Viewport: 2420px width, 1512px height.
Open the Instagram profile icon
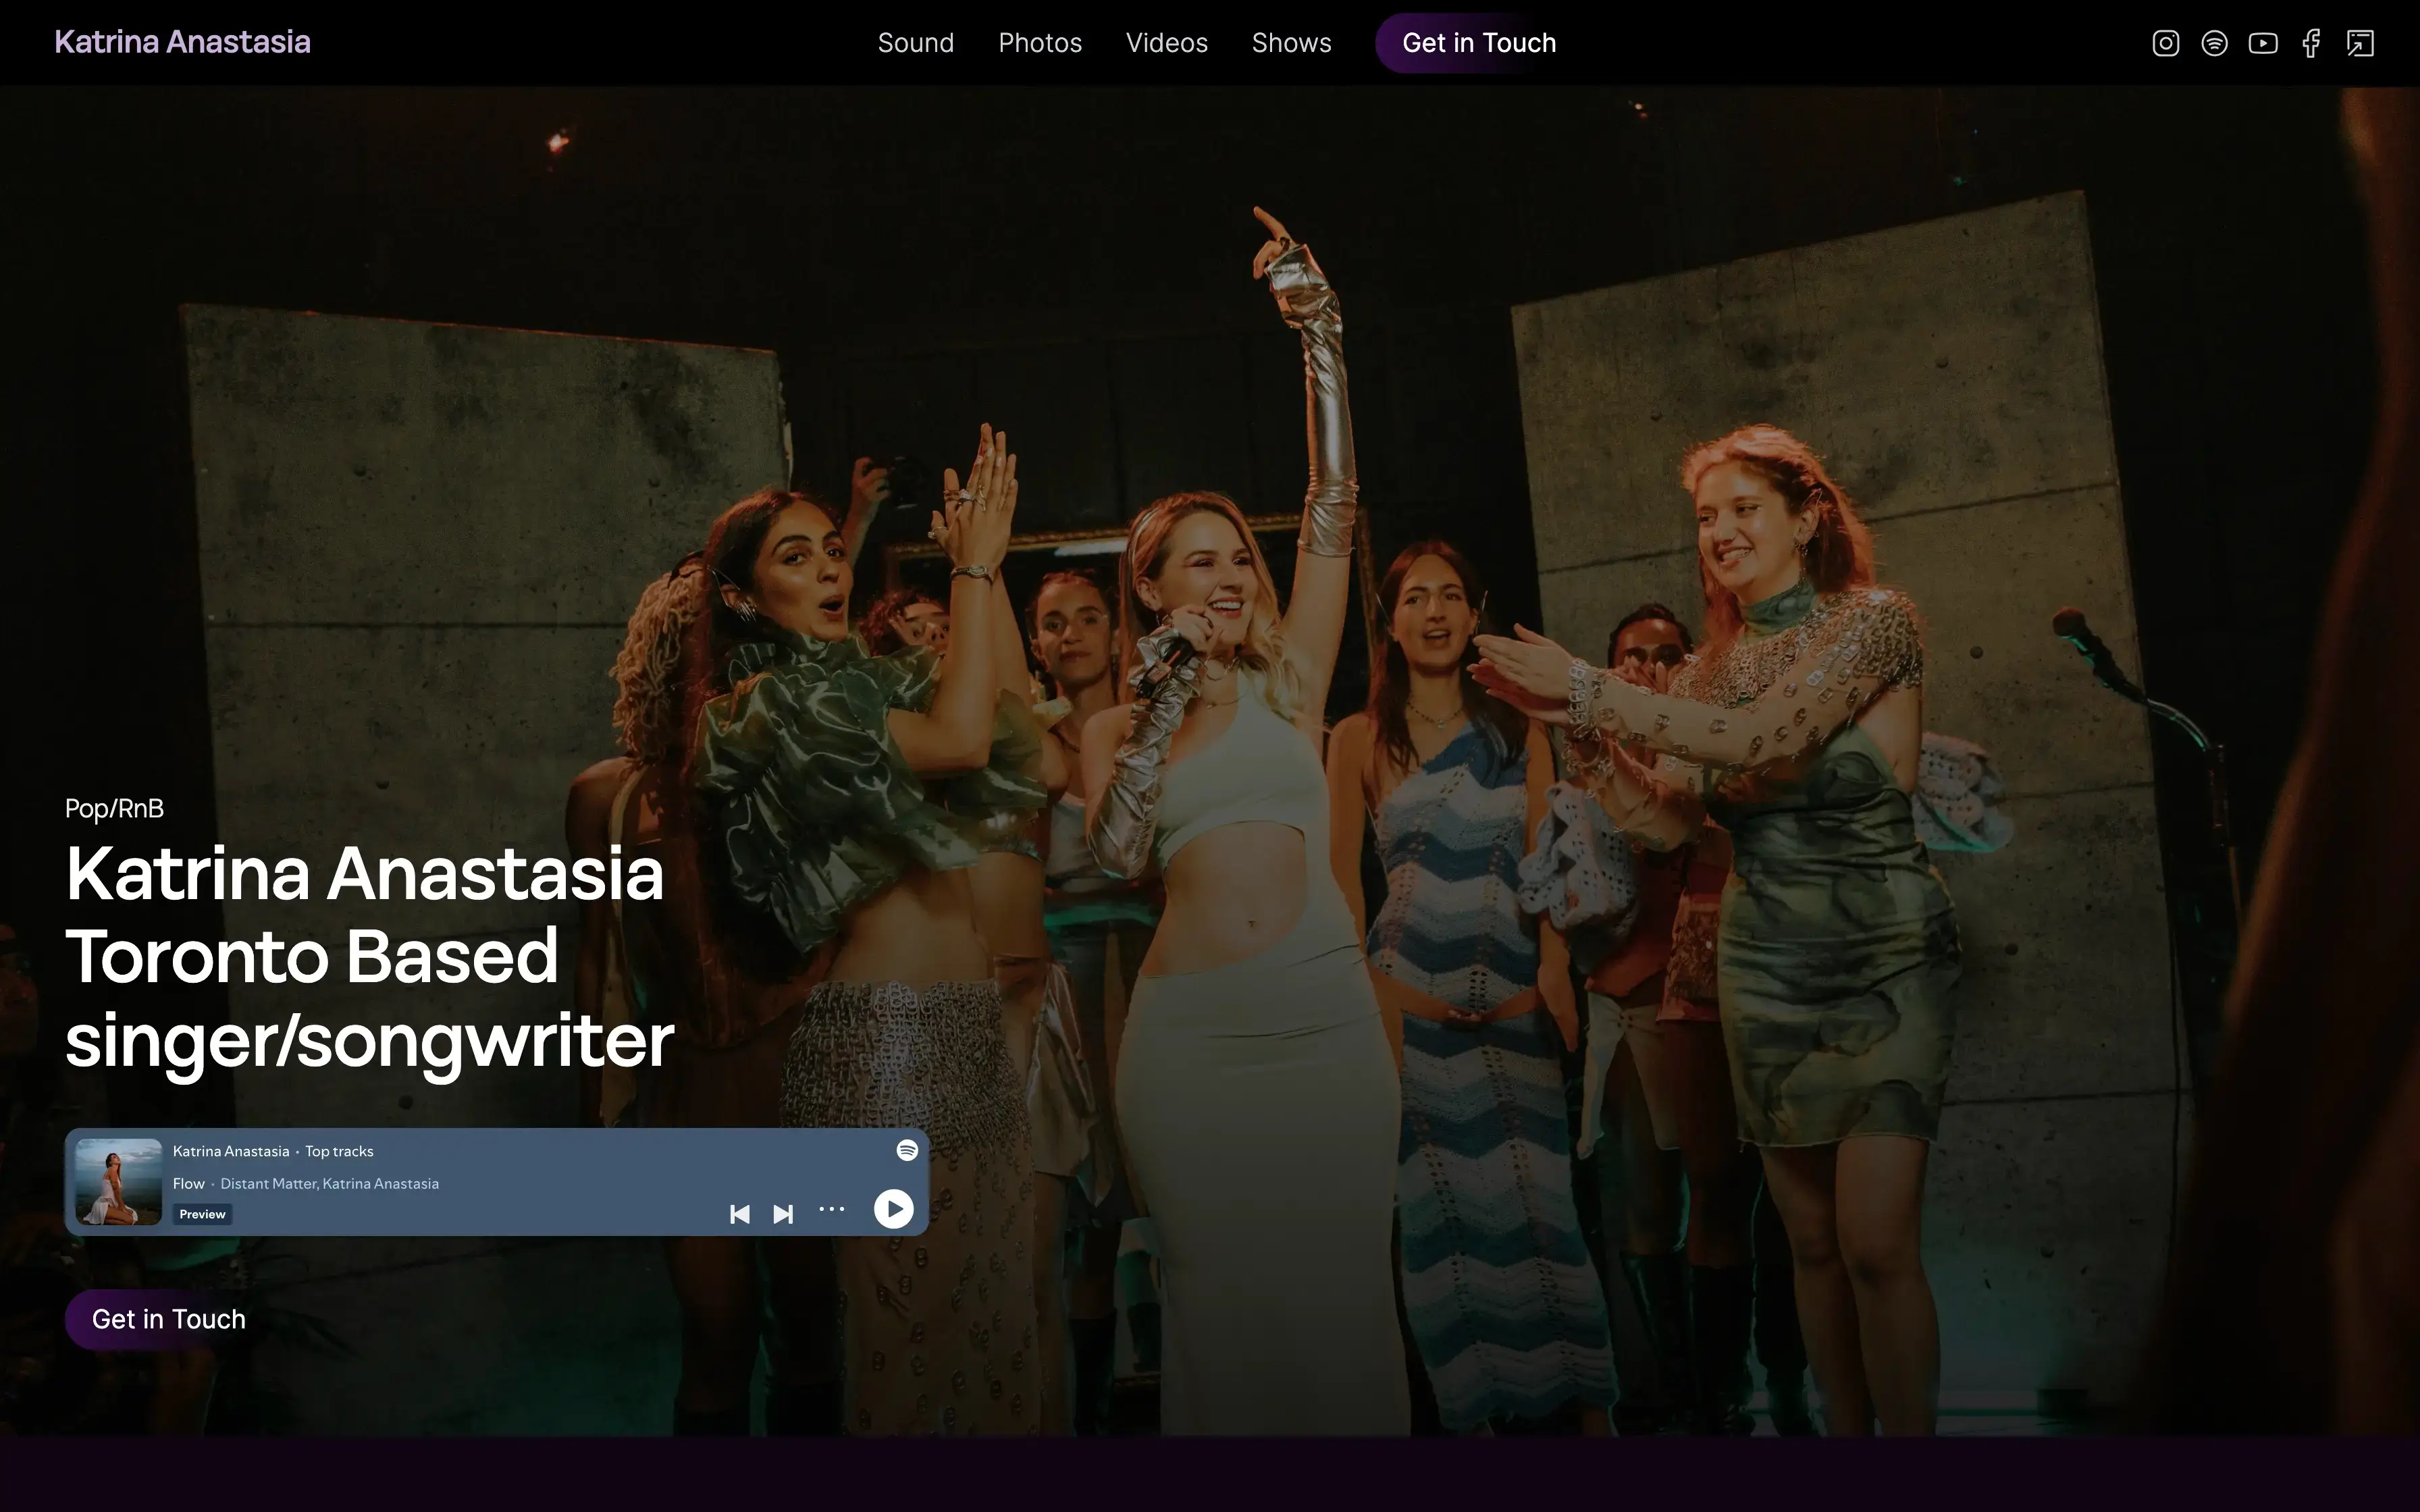pyautogui.click(x=2165, y=43)
